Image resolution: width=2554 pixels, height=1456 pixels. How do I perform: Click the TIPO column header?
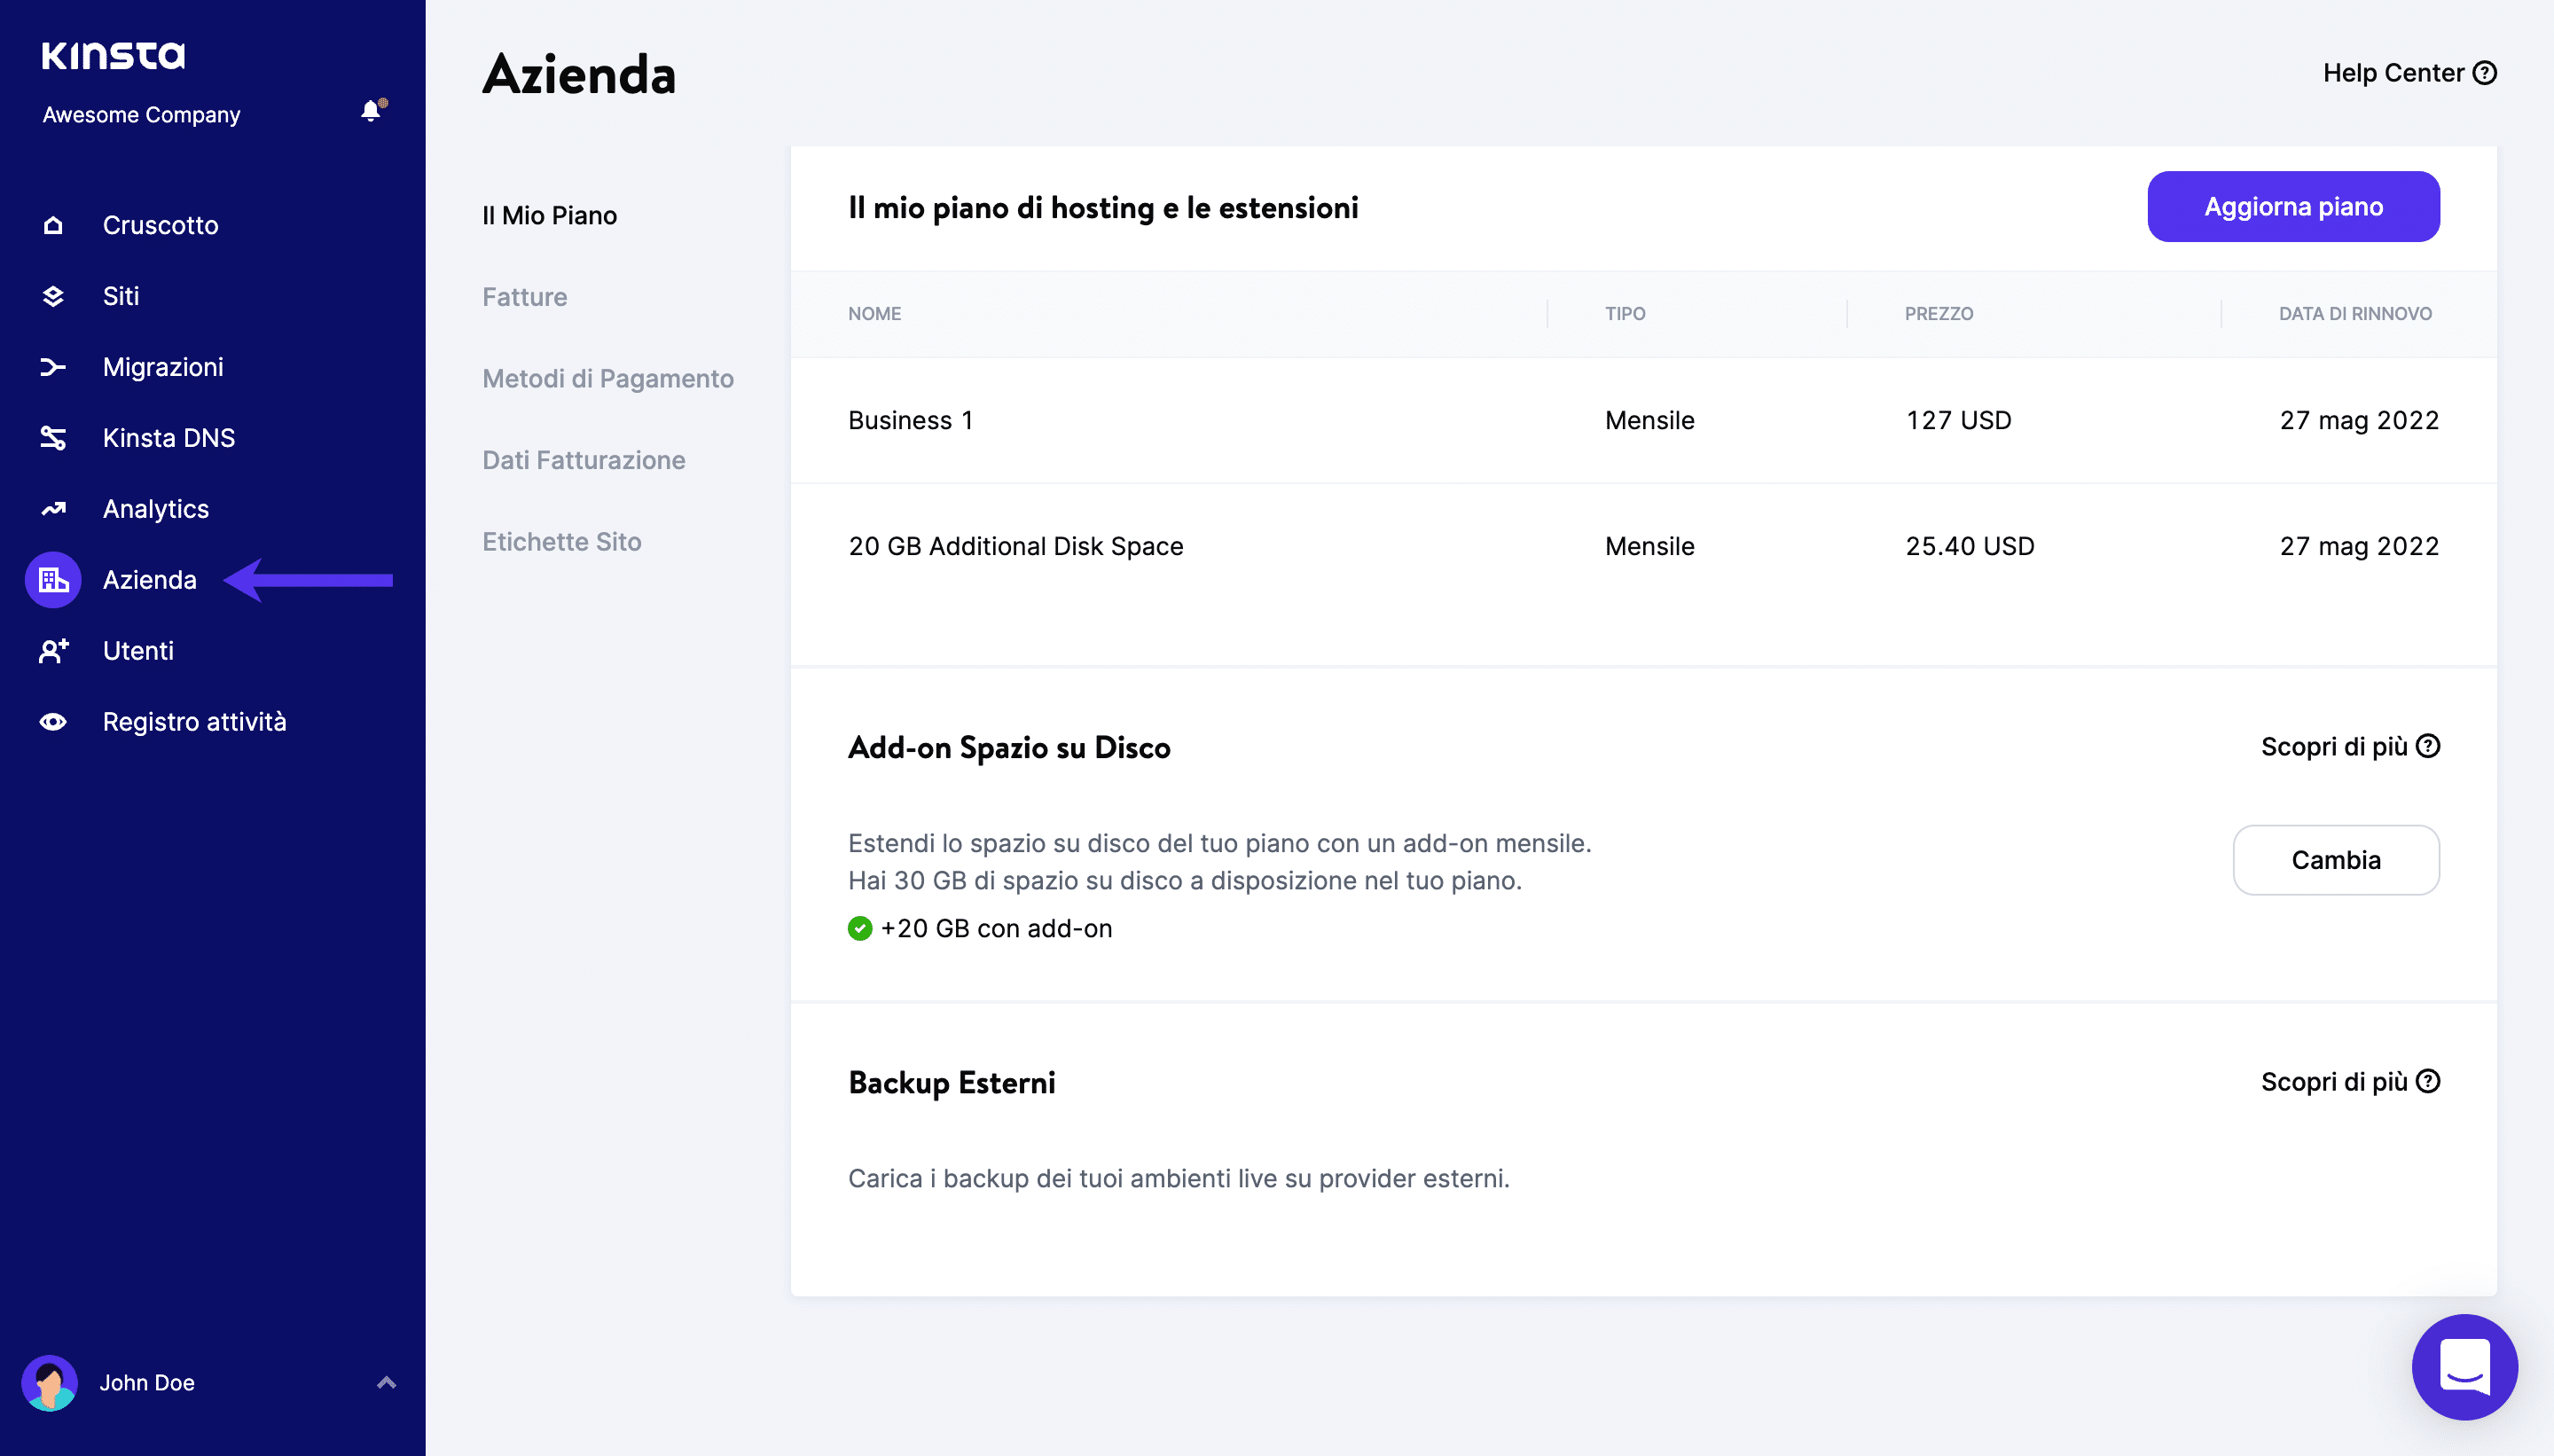tap(1625, 313)
